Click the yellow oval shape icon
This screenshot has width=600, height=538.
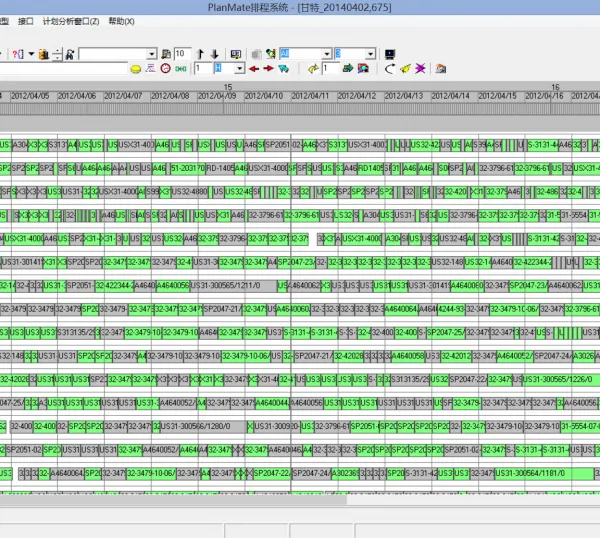pyautogui.click(x=136, y=69)
